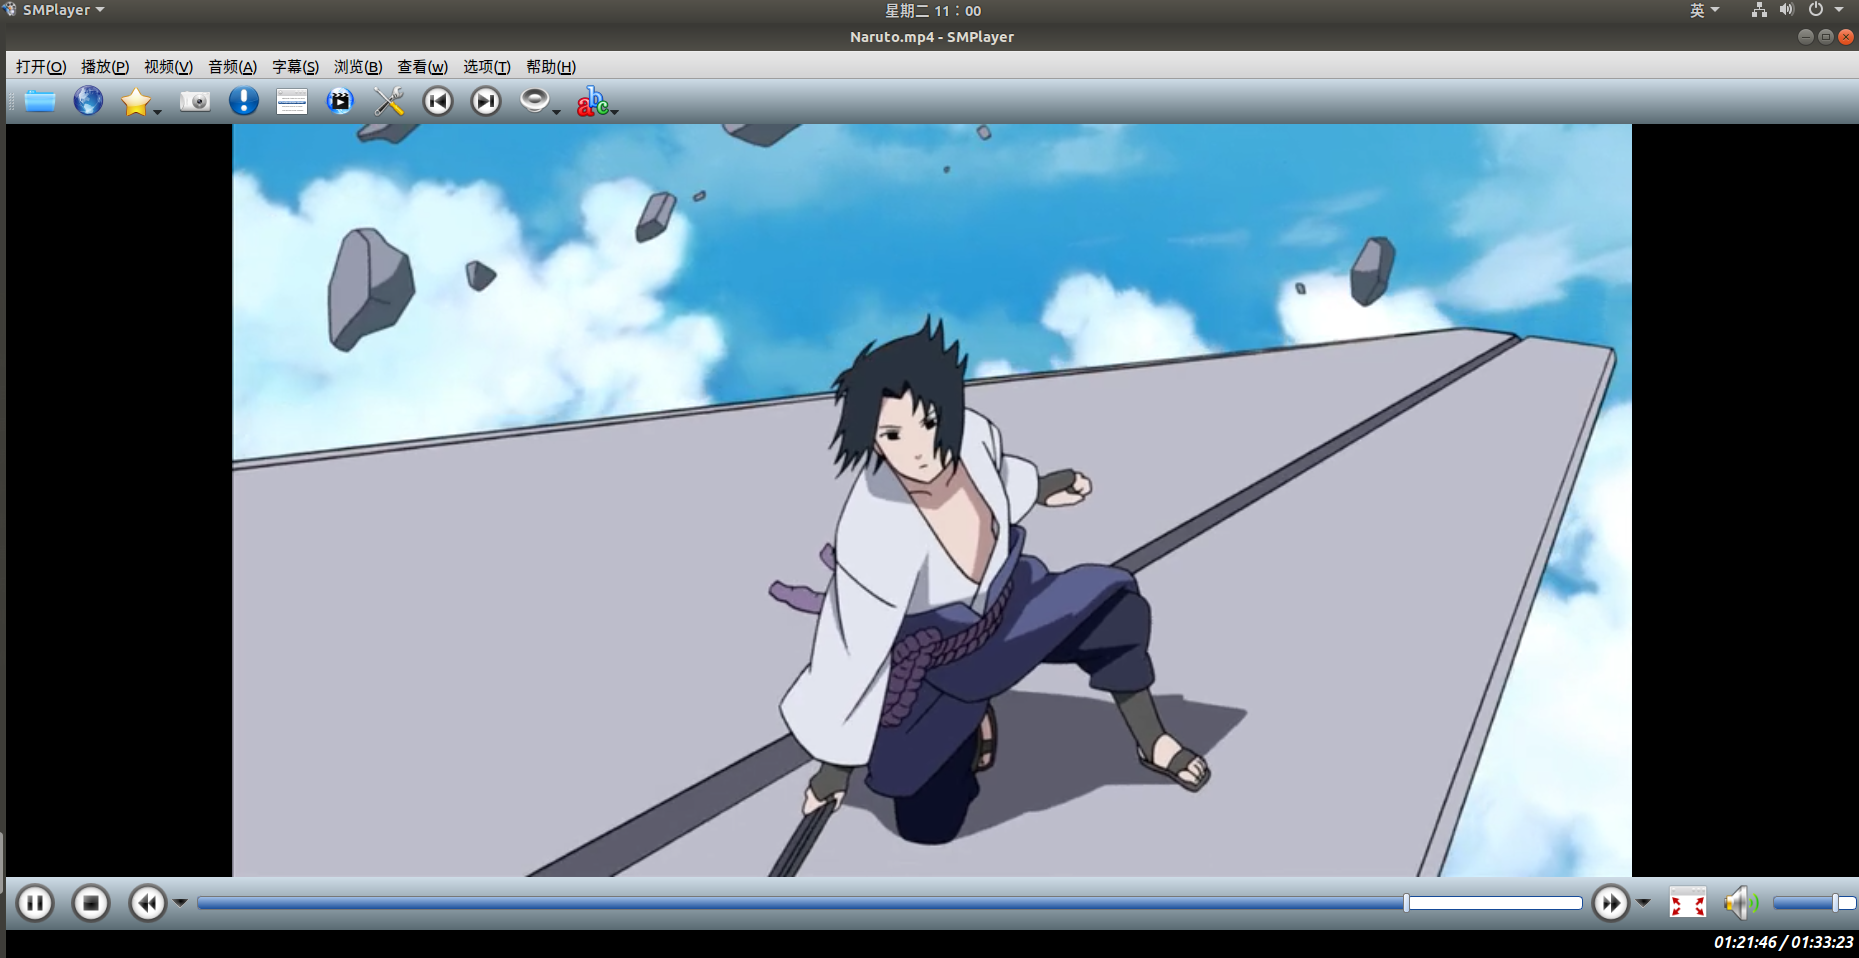Jump to next chapter

[x=485, y=101]
